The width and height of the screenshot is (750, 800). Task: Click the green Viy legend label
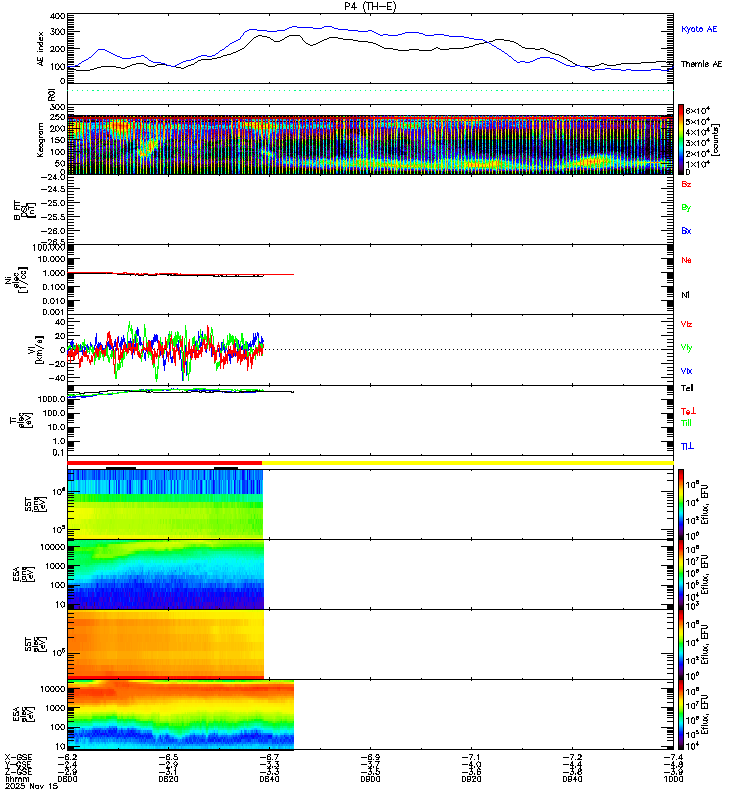686,348
